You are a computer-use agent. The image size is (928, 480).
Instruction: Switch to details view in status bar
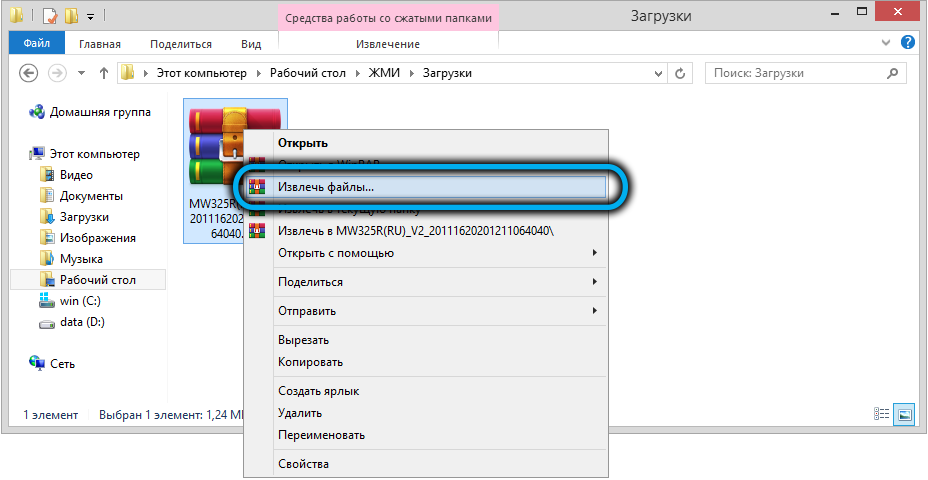pos(882,413)
